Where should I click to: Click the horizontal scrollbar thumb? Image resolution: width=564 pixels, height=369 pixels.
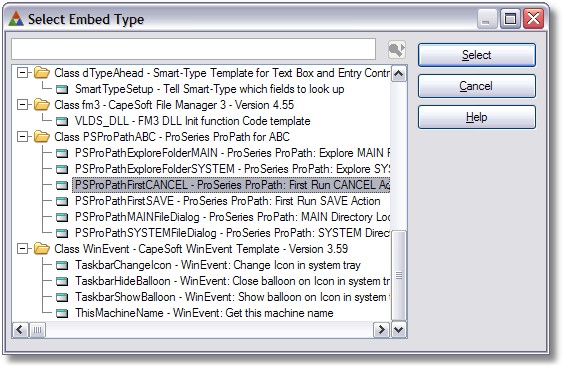point(37,330)
